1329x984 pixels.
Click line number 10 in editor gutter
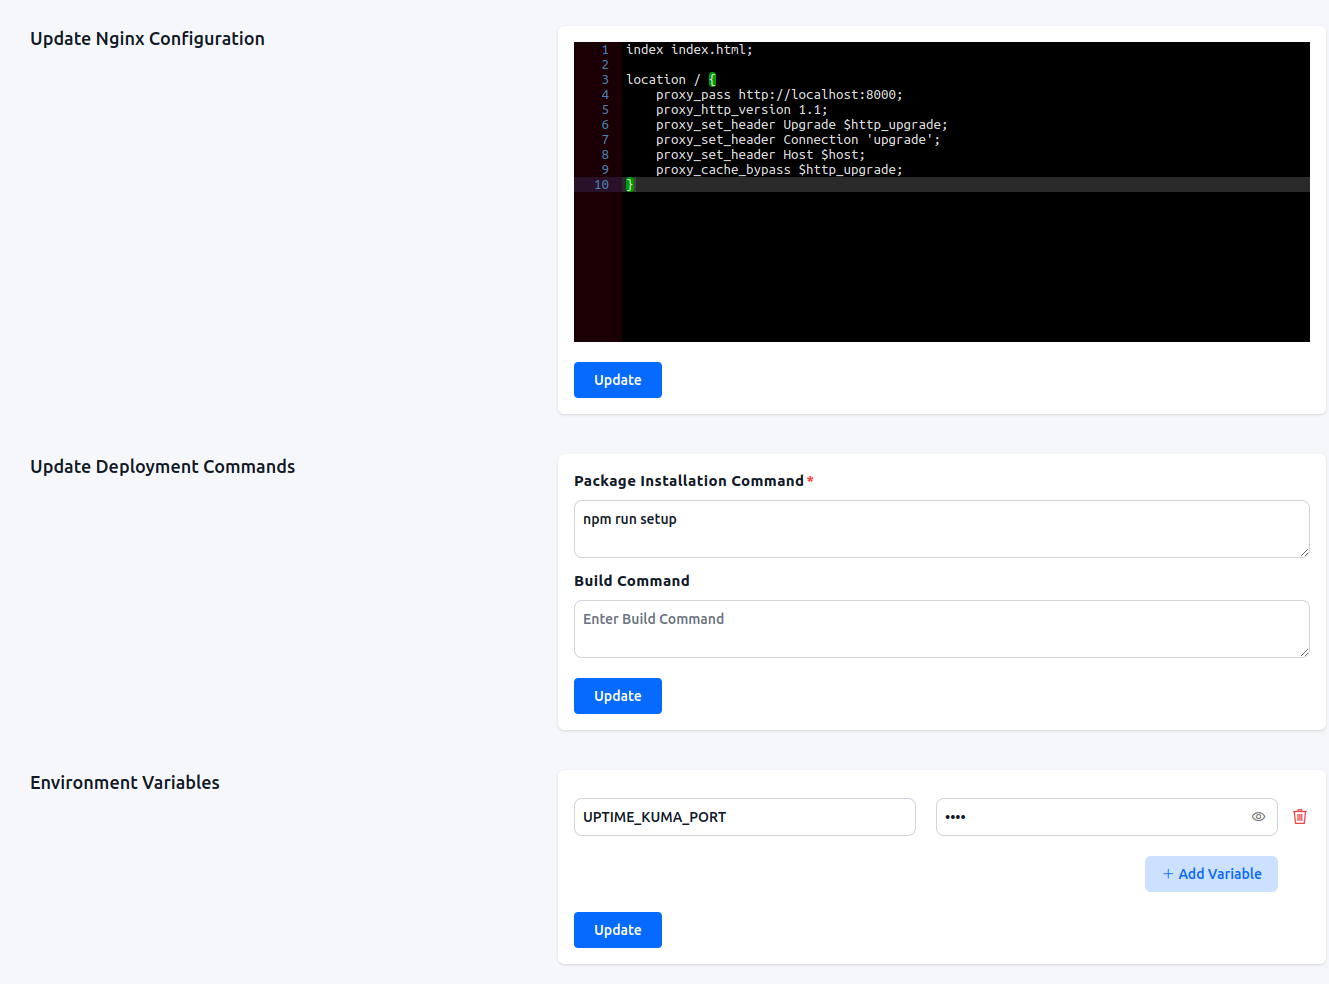coord(601,185)
